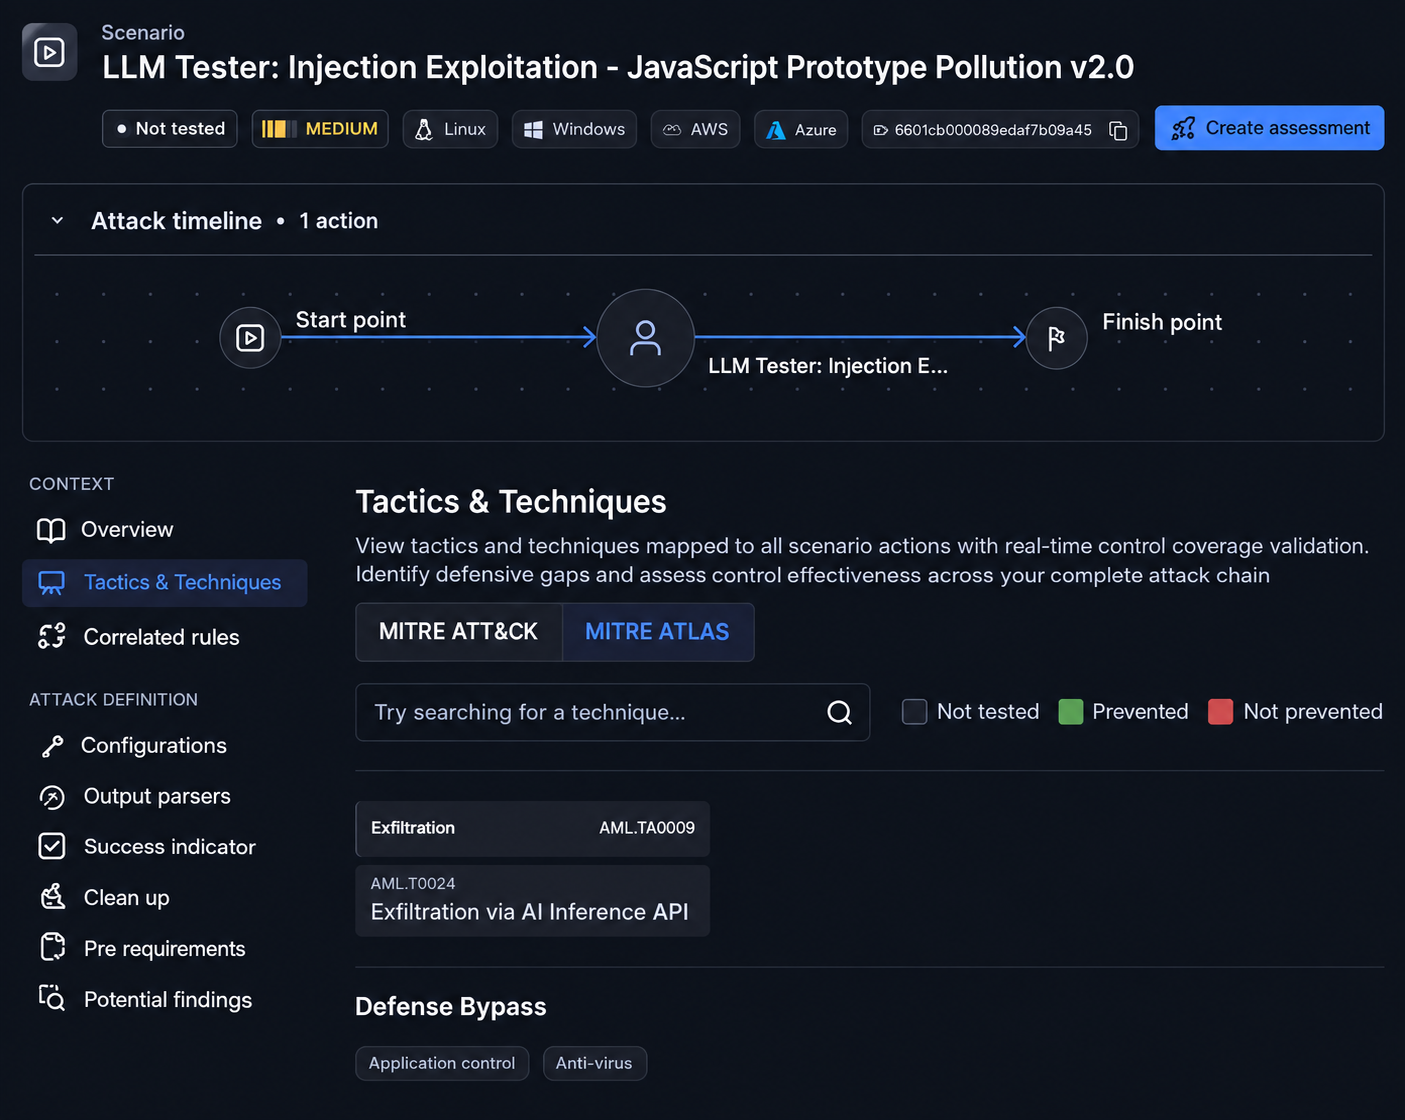This screenshot has width=1405, height=1120.
Task: Click the Exfiltration AML.TA0009 tactic header
Action: pos(532,829)
